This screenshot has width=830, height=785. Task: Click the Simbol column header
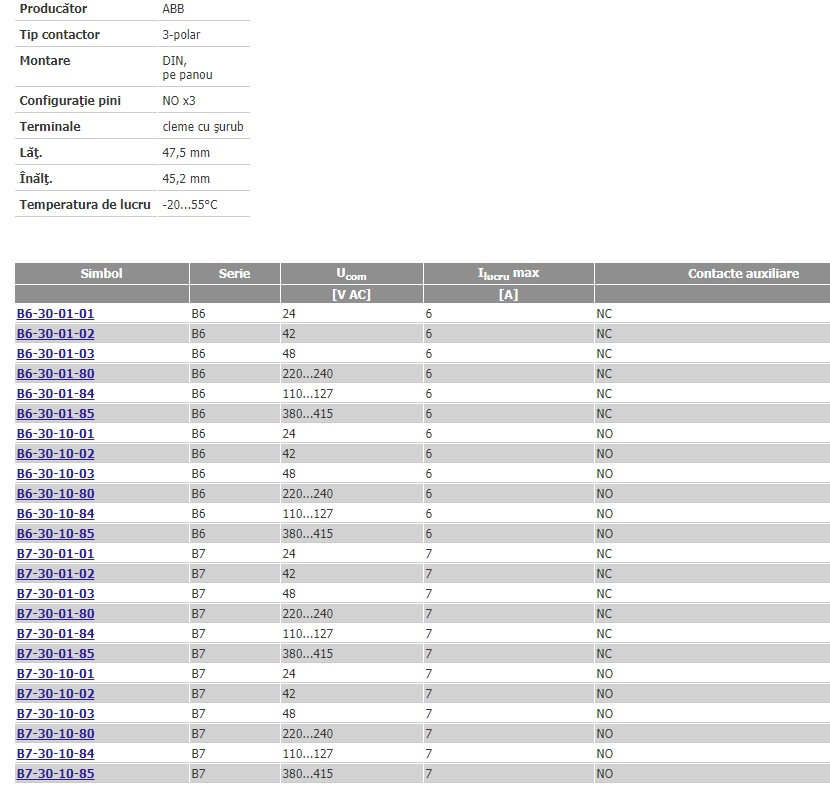(x=102, y=274)
